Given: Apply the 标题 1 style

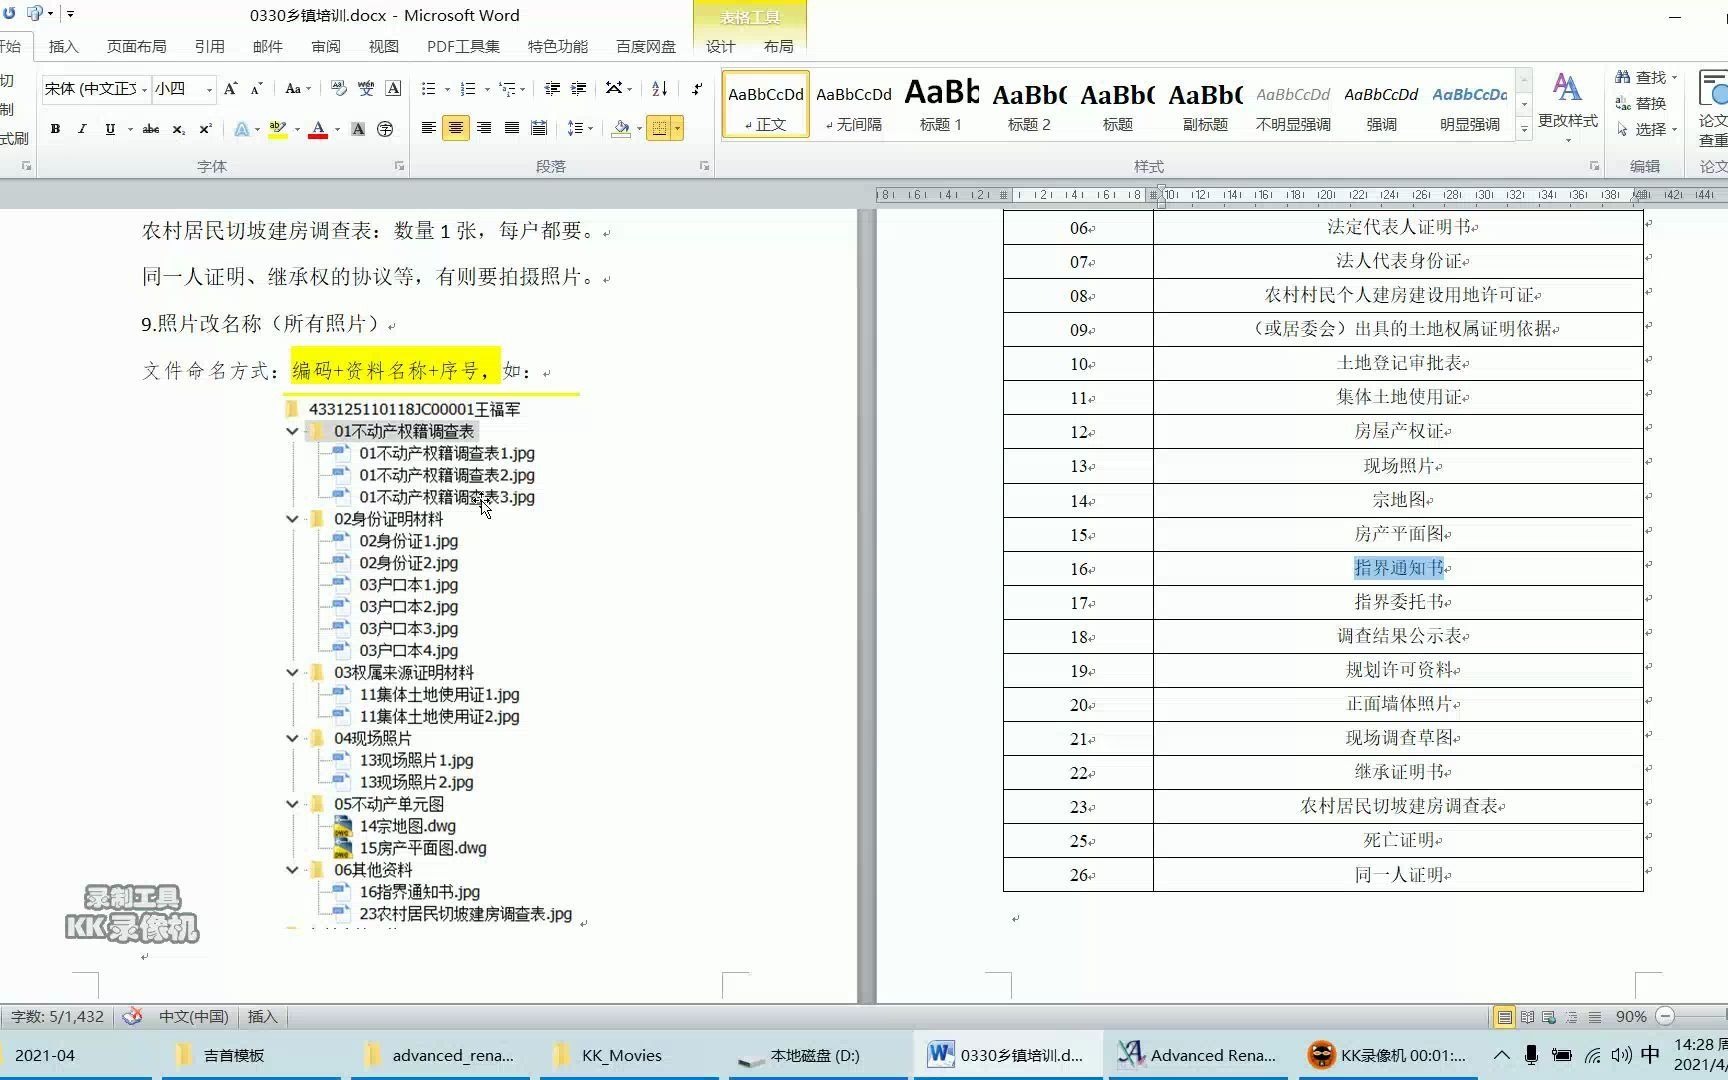Looking at the screenshot, I should [x=941, y=104].
